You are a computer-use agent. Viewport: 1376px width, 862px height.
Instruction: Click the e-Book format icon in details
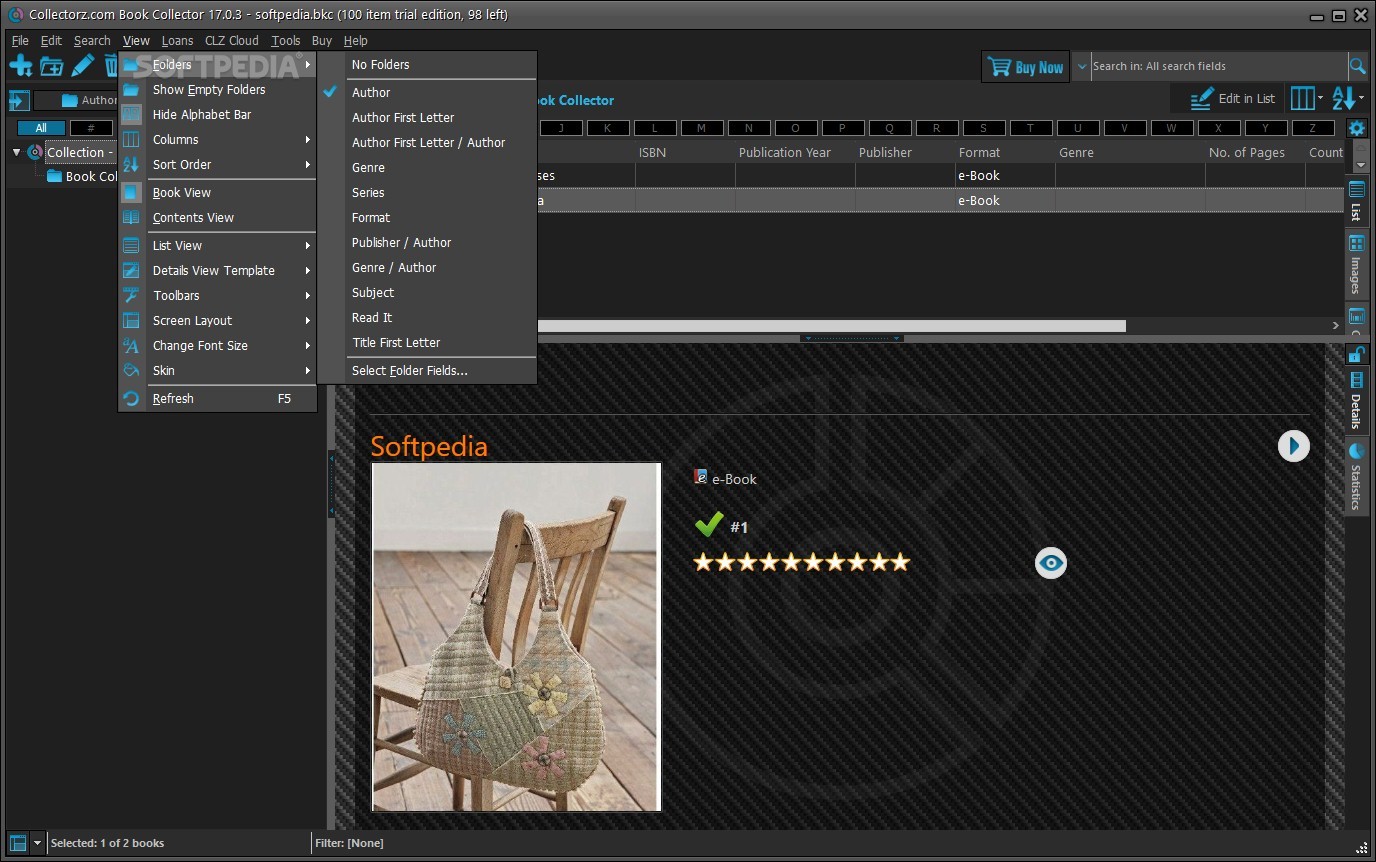pos(701,477)
